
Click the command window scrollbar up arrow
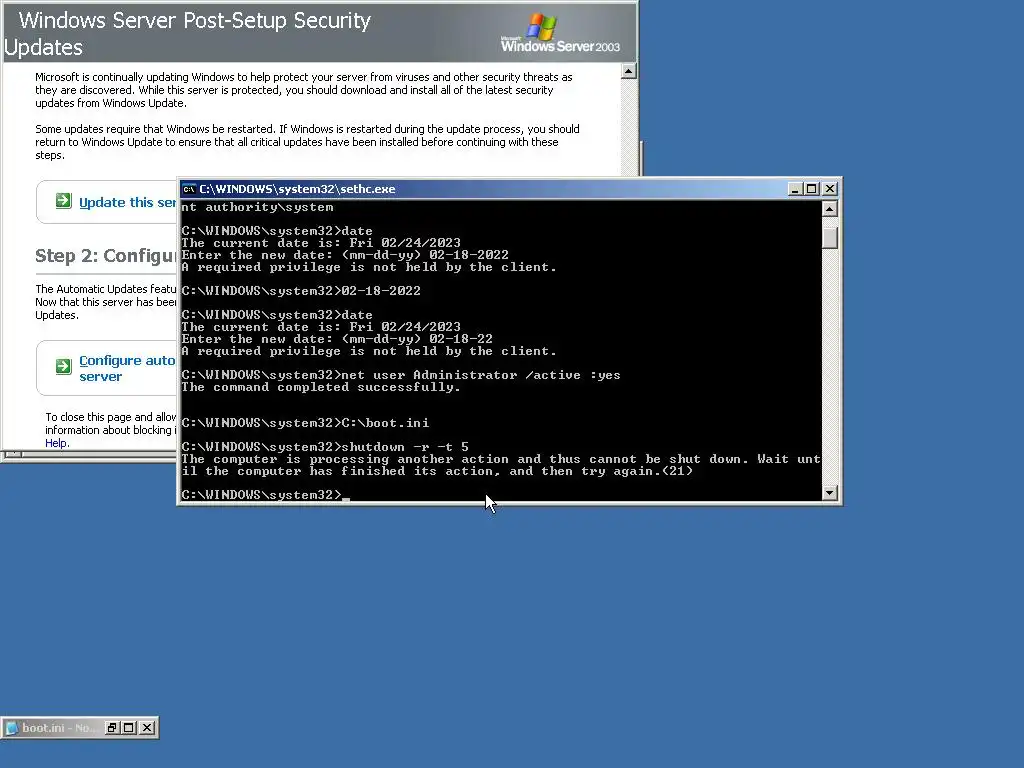[829, 209]
